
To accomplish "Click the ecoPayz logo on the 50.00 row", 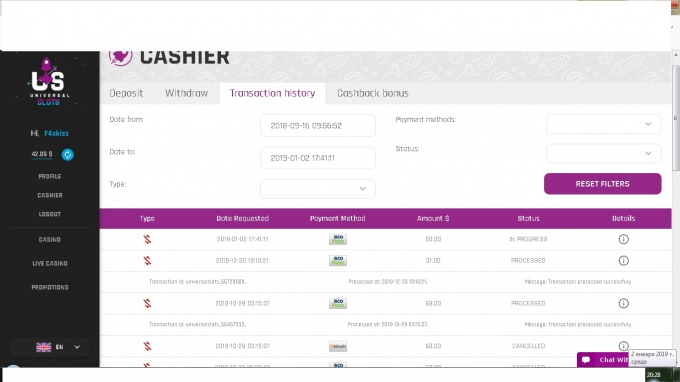I will pyautogui.click(x=338, y=239).
